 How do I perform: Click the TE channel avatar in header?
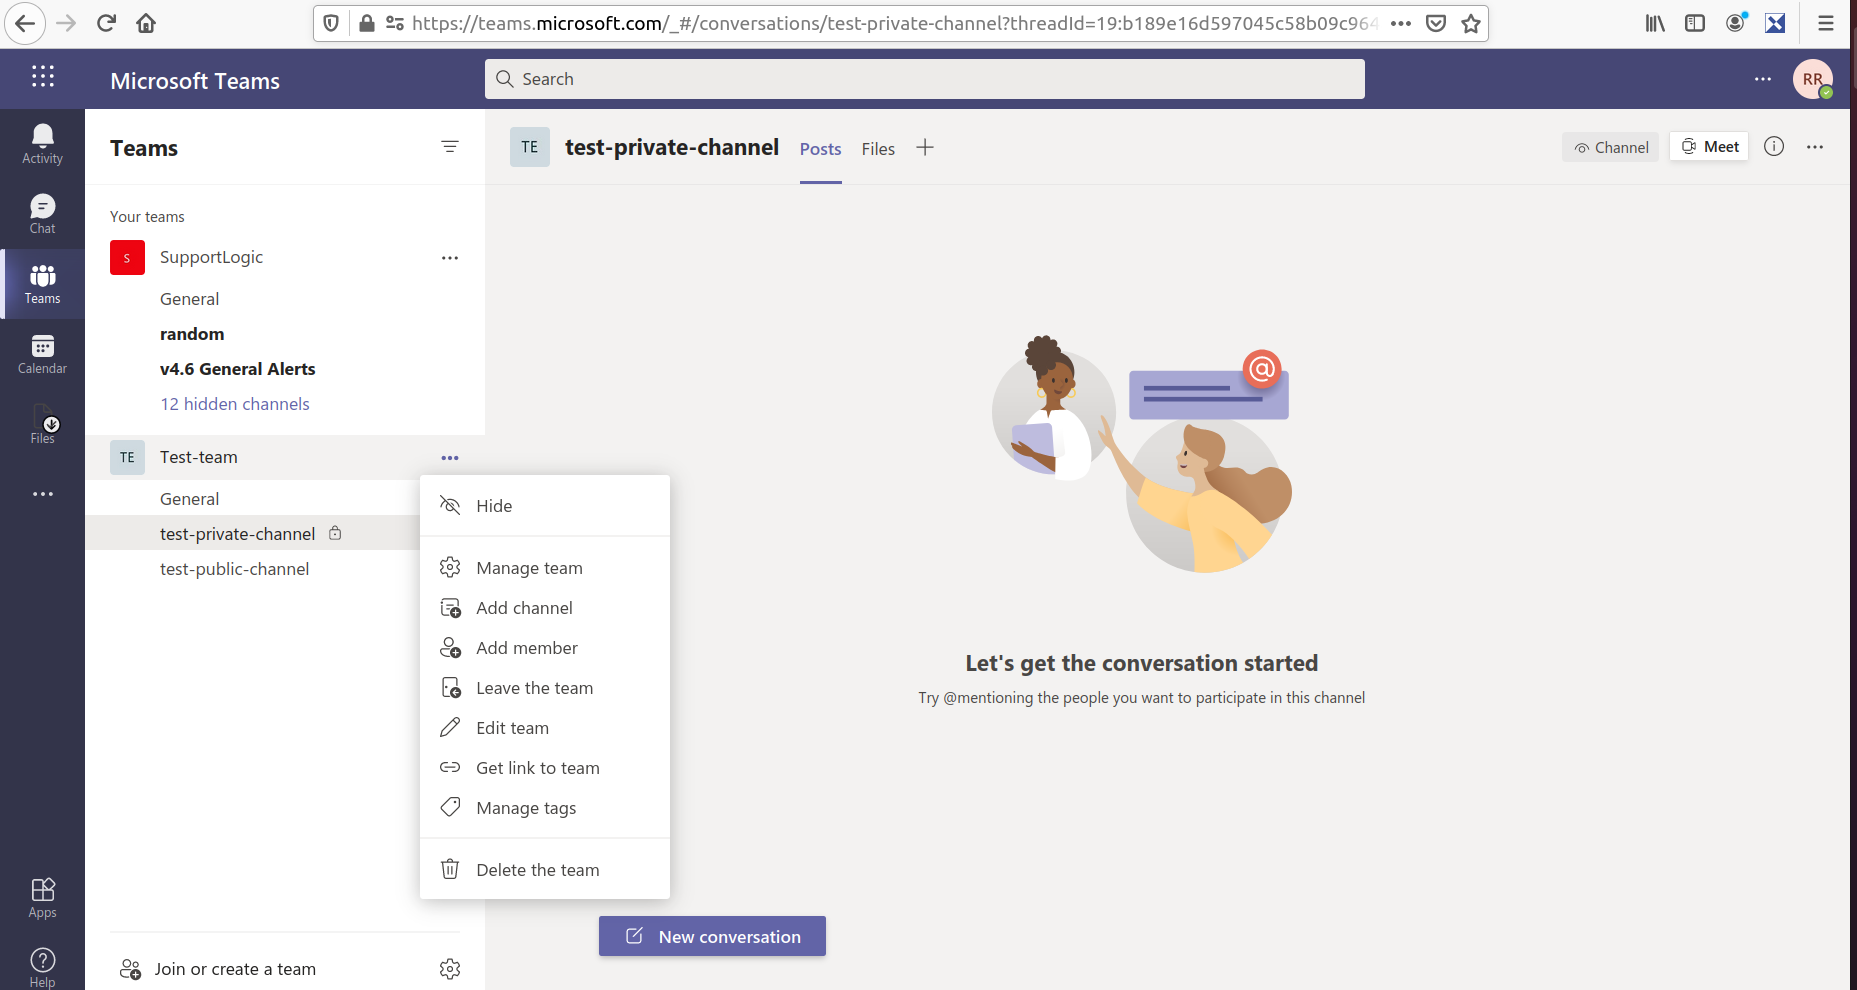click(x=530, y=147)
